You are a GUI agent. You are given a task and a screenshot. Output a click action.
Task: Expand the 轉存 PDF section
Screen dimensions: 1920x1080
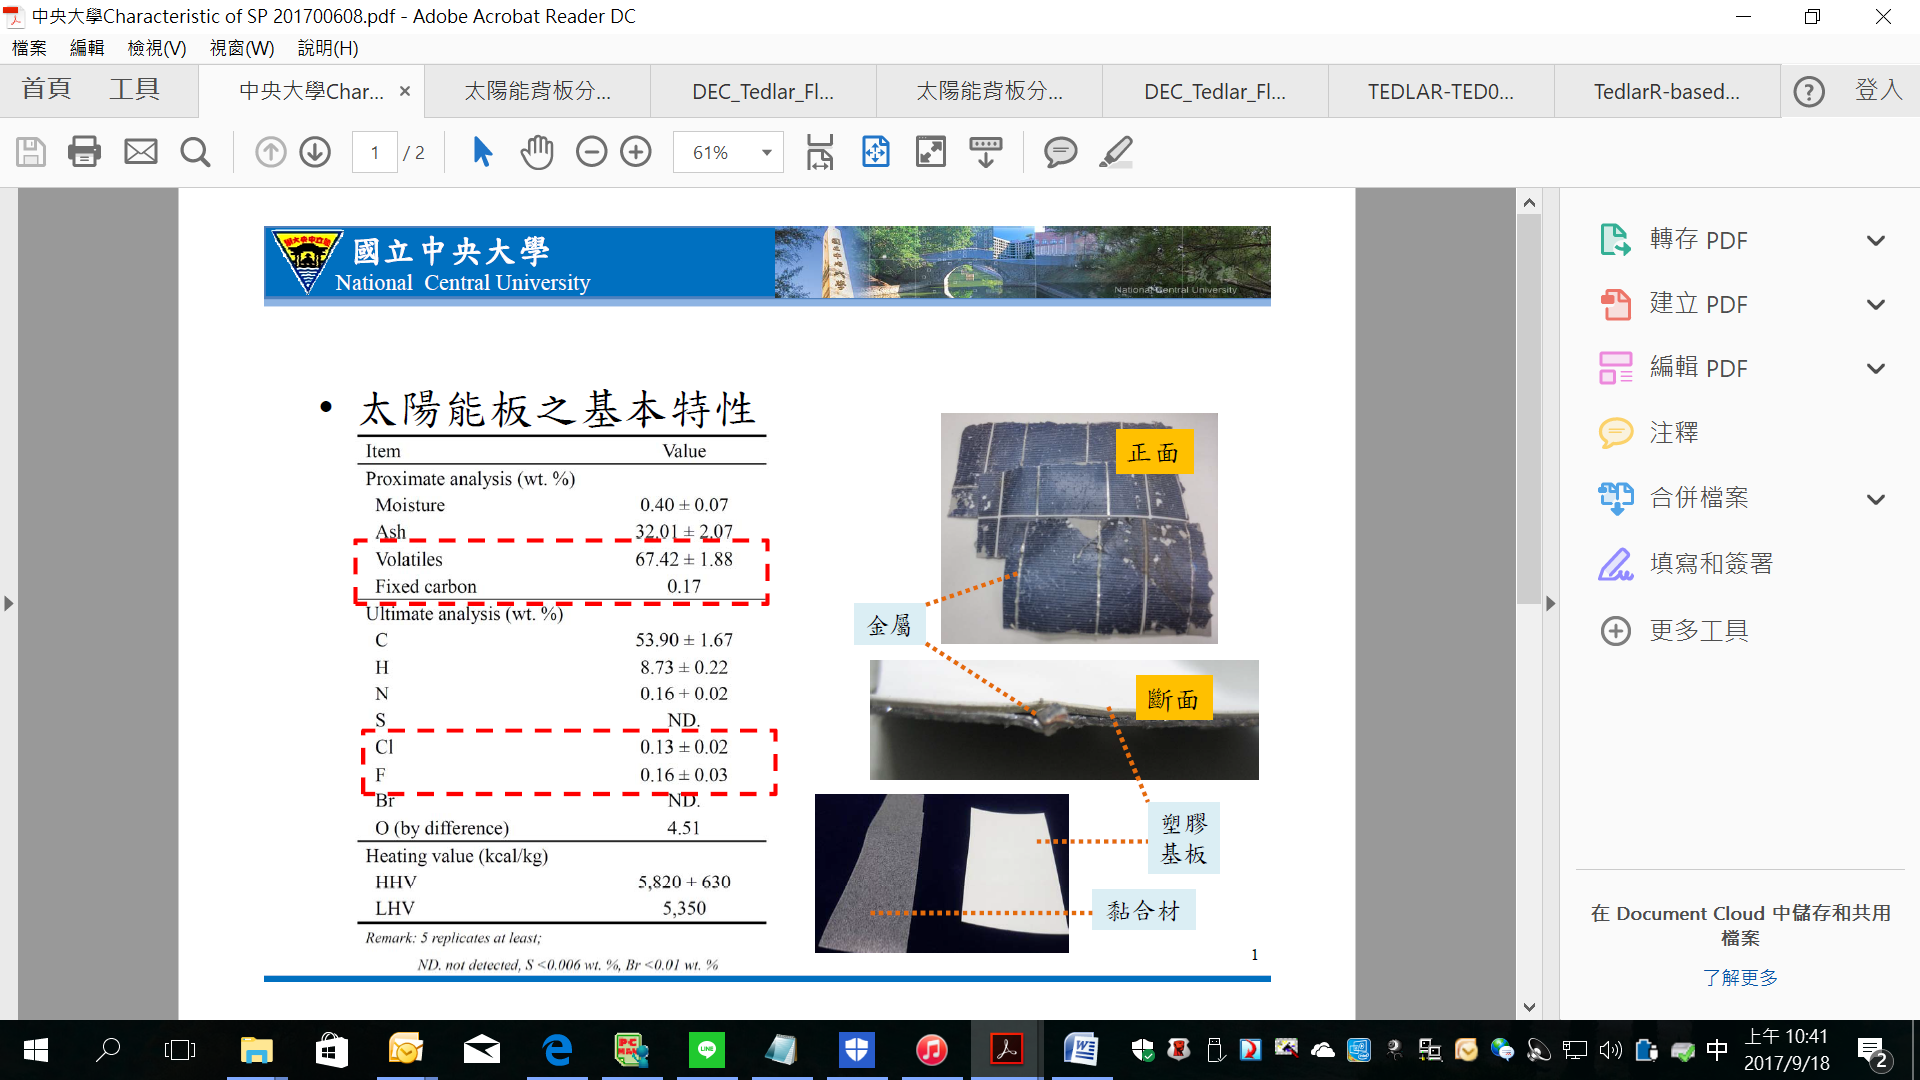1875,241
